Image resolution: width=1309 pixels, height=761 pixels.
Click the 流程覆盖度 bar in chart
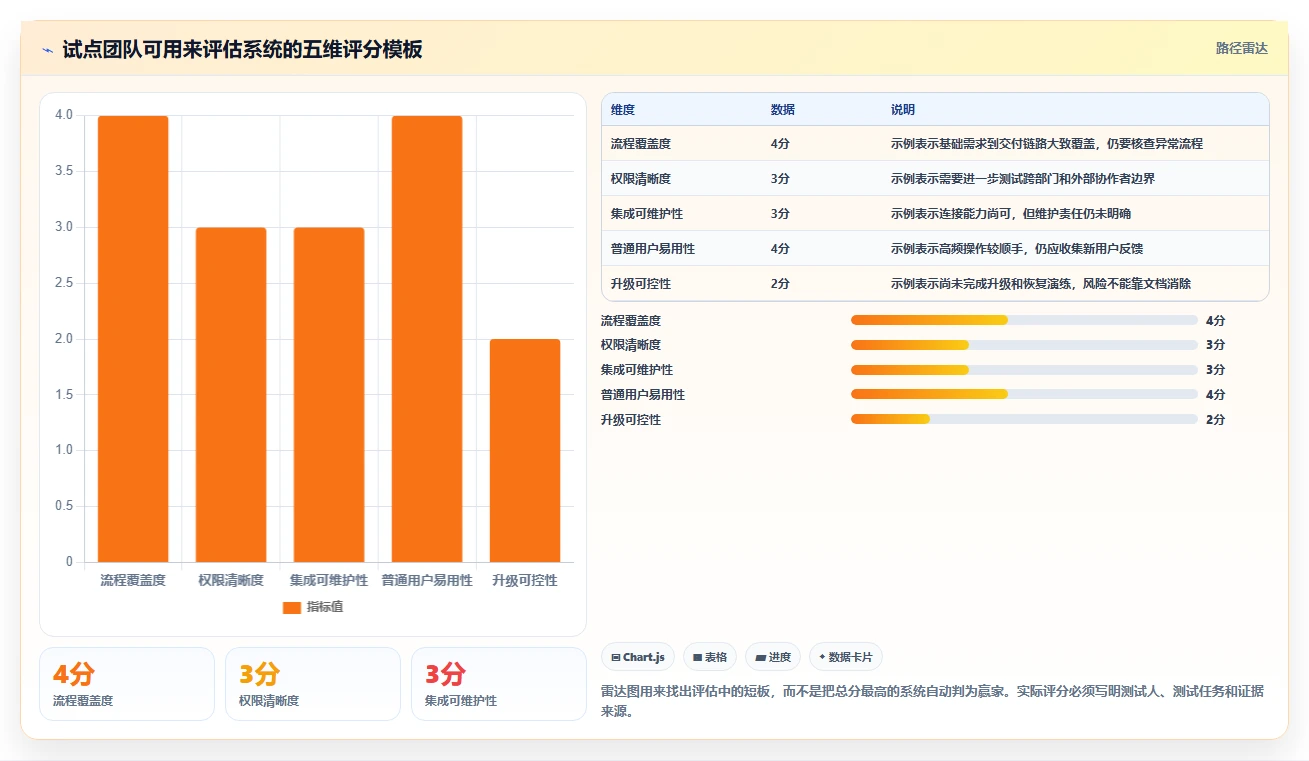click(x=133, y=339)
